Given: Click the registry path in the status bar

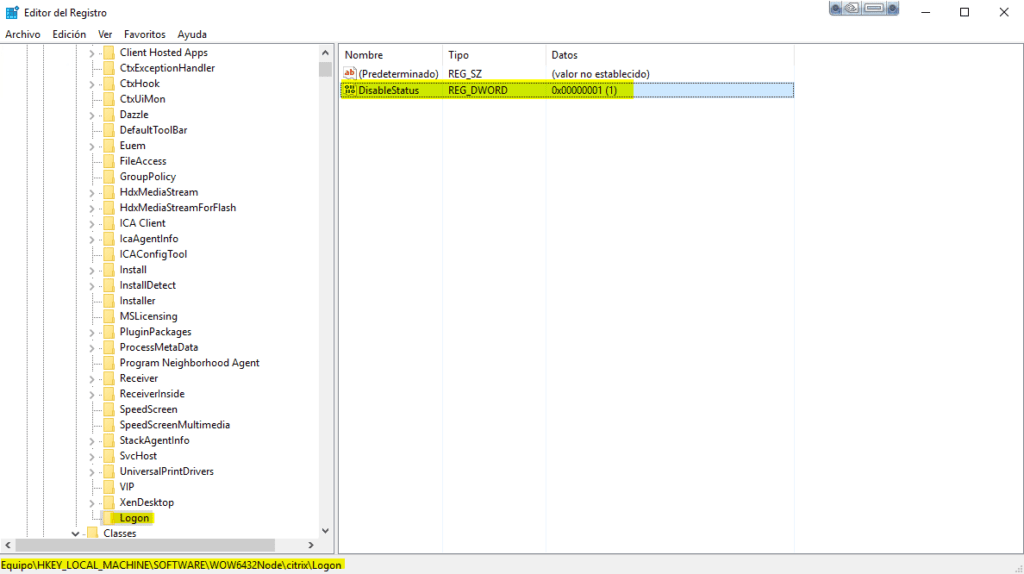Looking at the screenshot, I should coord(171,565).
